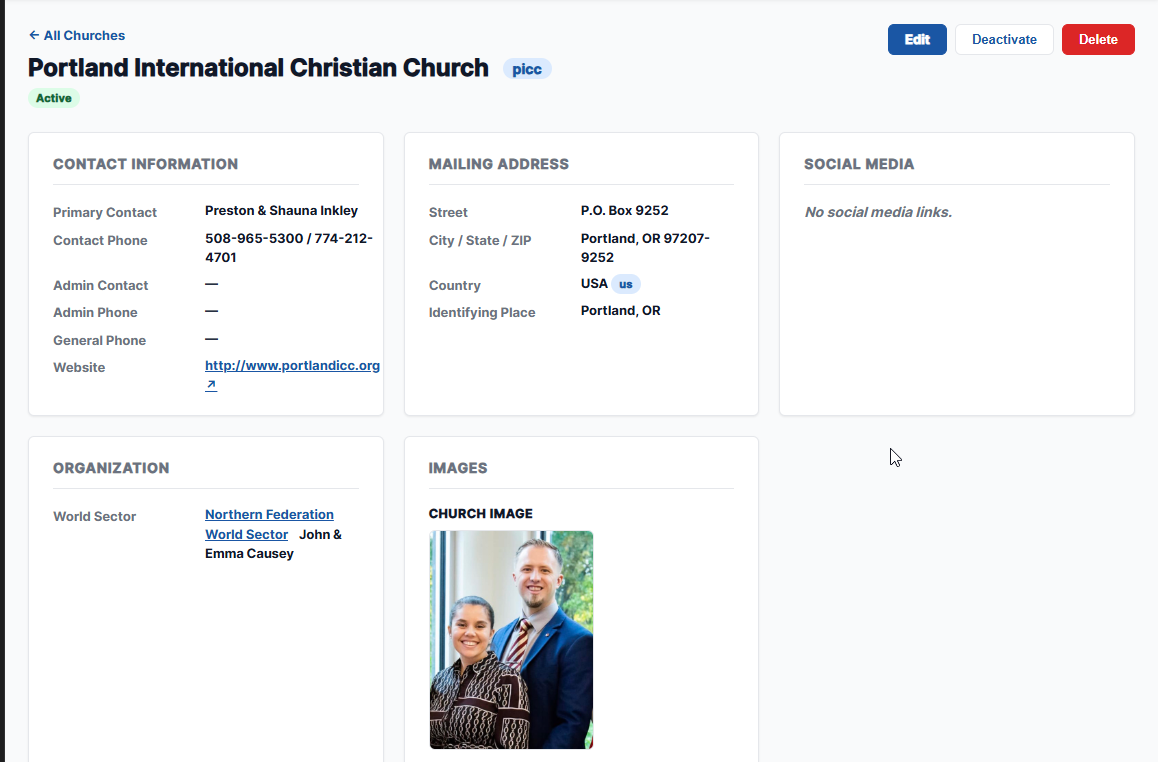Click the Deactivate button

click(1004, 39)
